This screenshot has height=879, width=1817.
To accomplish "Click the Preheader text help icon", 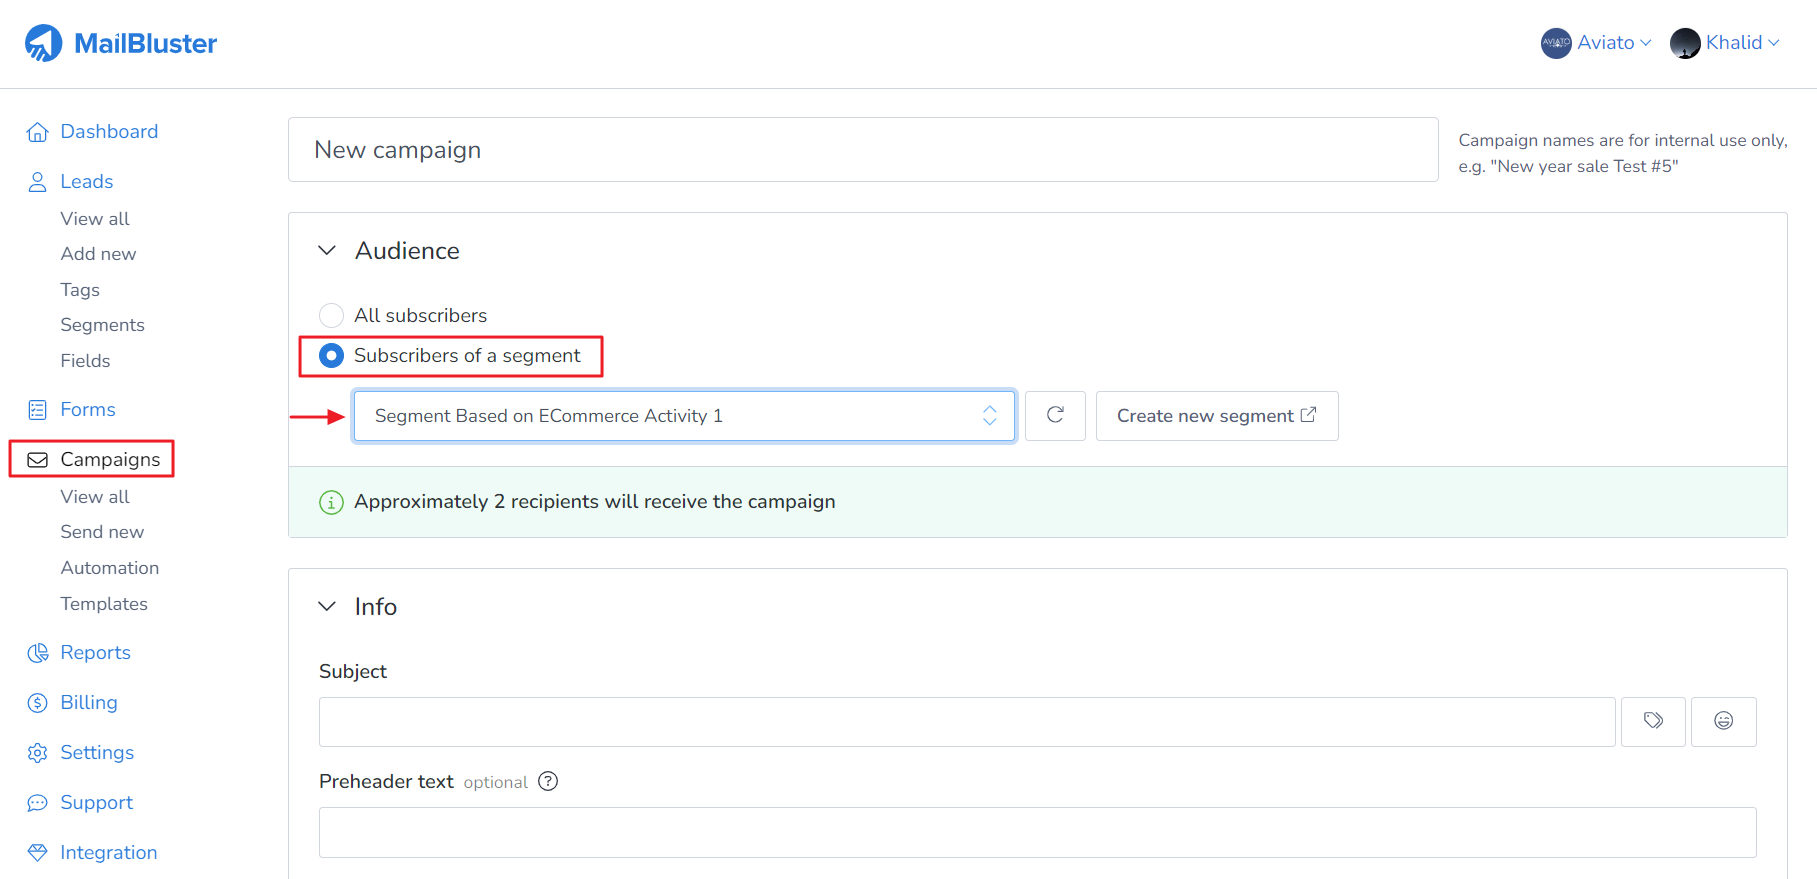I will 548,781.
